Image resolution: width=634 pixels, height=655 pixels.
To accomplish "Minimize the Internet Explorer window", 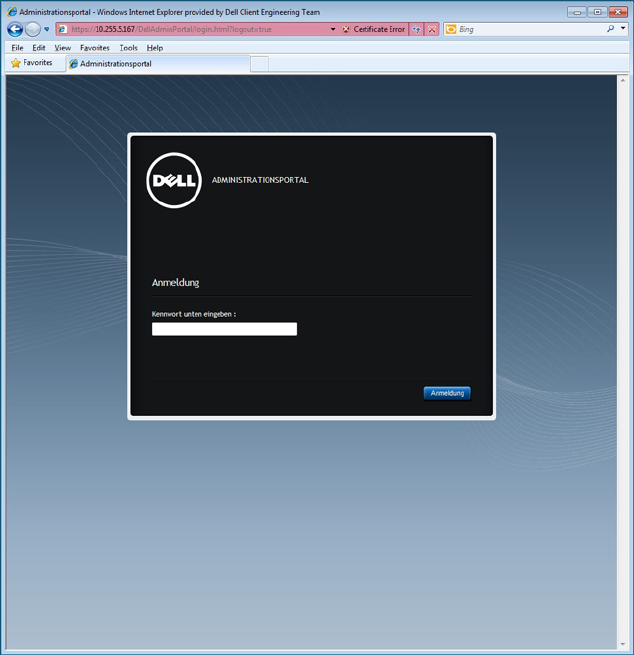I will 577,12.
